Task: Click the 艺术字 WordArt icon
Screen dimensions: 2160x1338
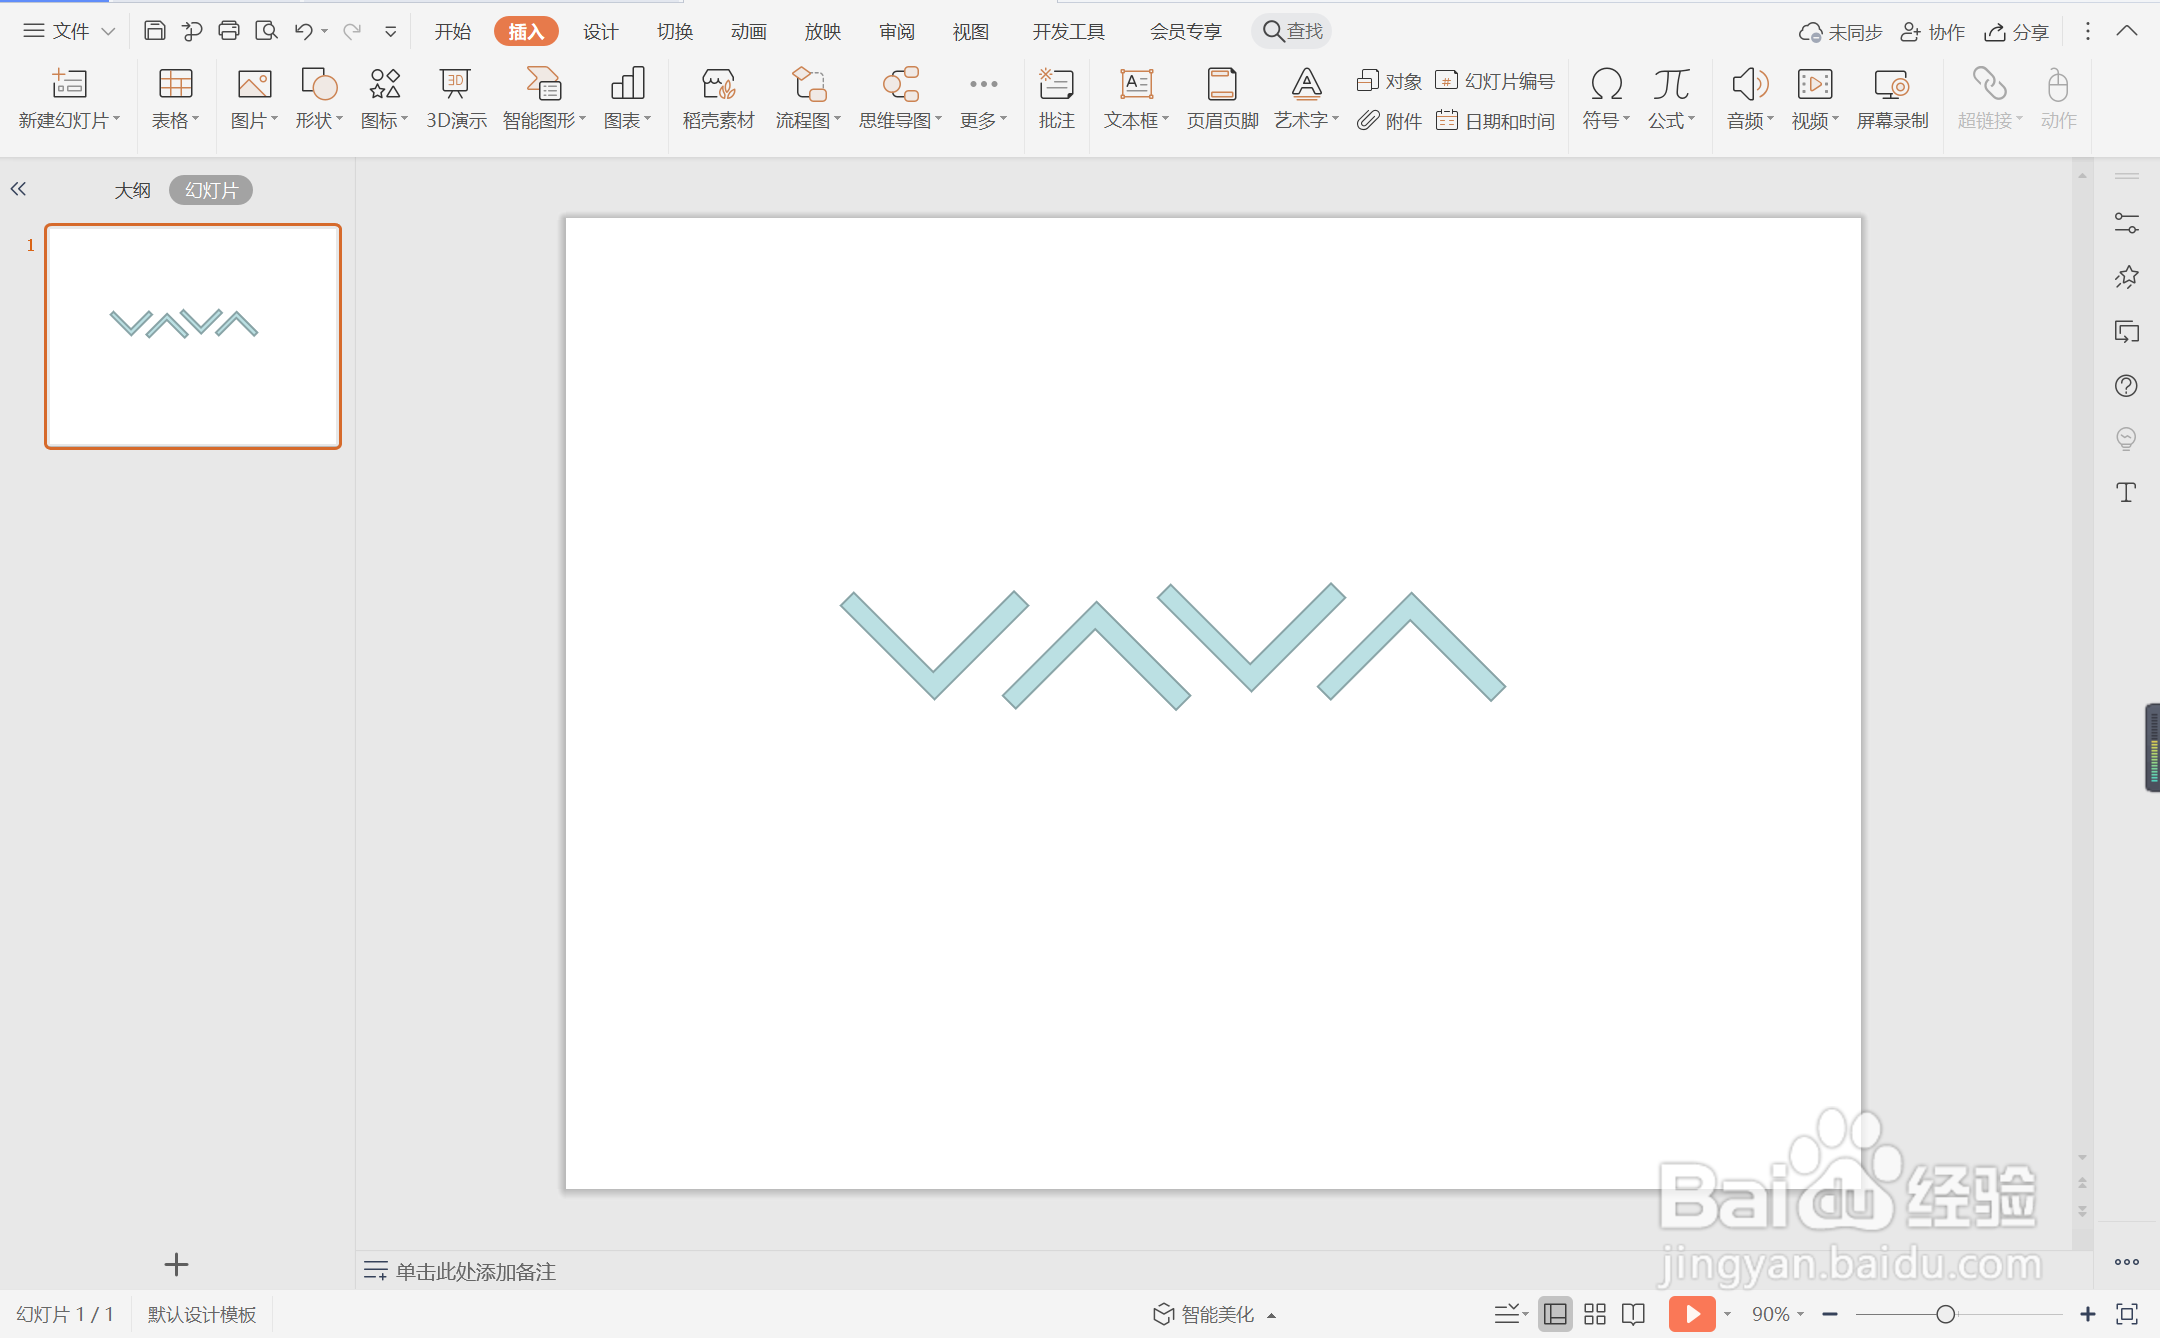Action: (1305, 86)
